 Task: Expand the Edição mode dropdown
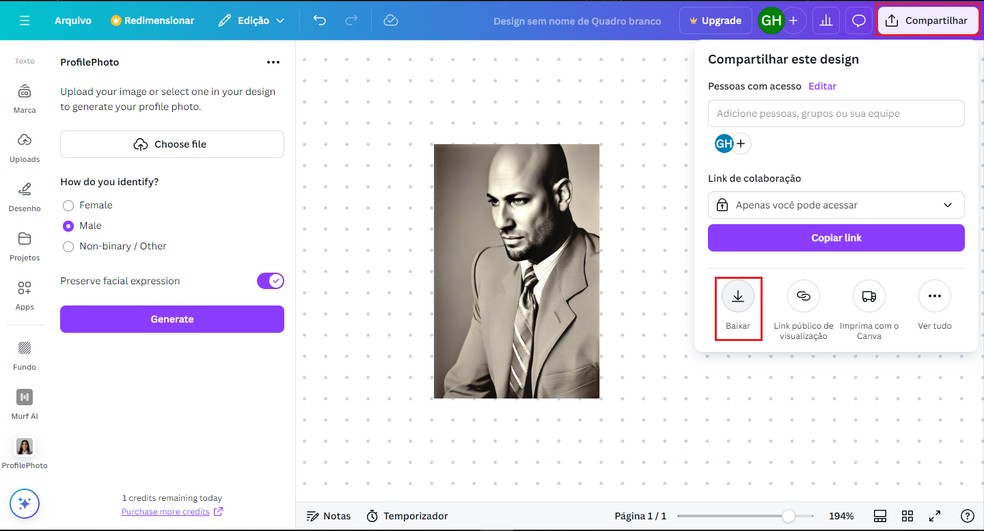click(x=251, y=21)
